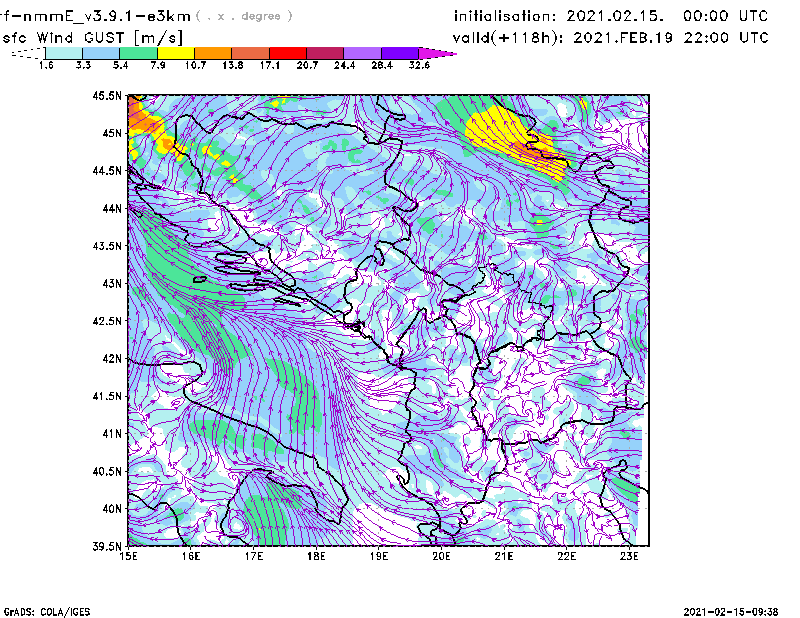The width and height of the screenshot is (800, 618).
Task: Select the 40.5N latitude label
Action: pyautogui.click(x=108, y=471)
